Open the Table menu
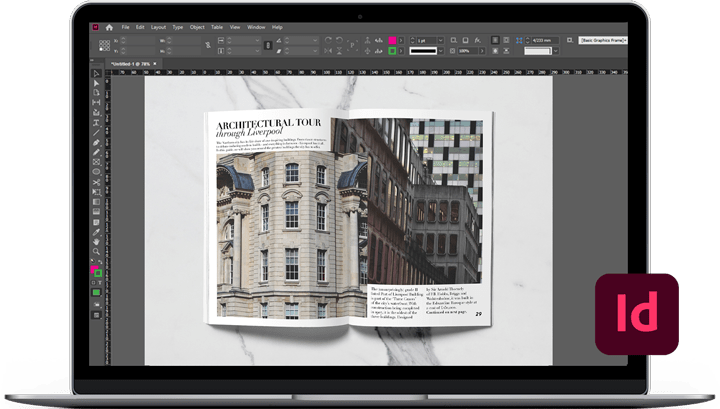 (217, 27)
